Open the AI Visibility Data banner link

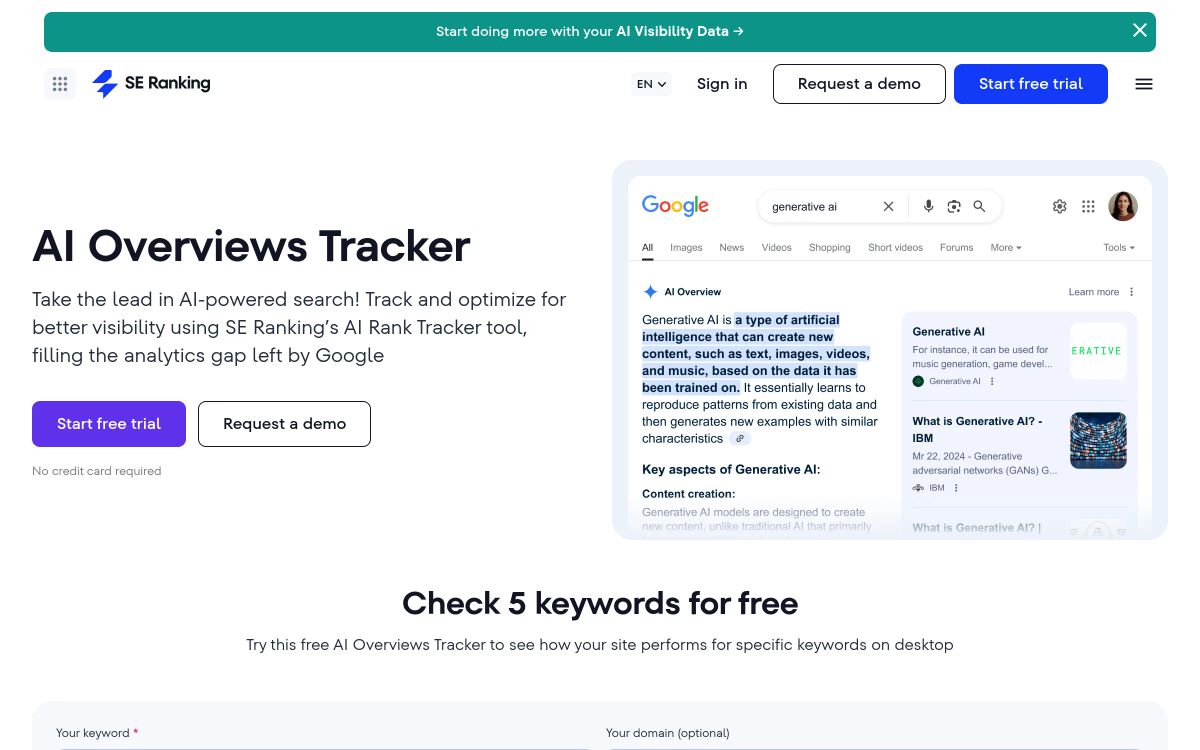coord(590,31)
